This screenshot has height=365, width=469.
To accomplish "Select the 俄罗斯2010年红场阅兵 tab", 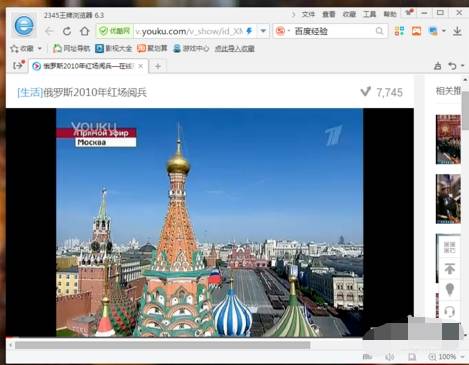I will 87,66.
